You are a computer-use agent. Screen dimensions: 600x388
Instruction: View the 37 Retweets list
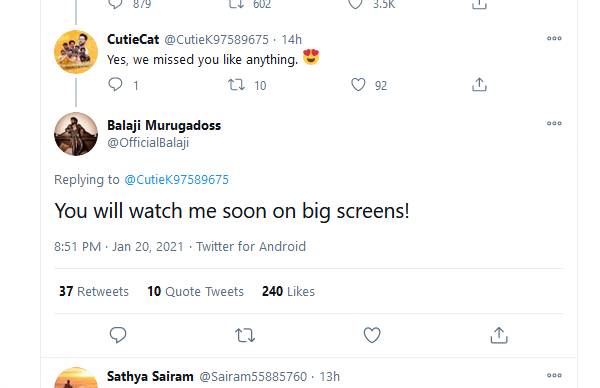point(94,292)
